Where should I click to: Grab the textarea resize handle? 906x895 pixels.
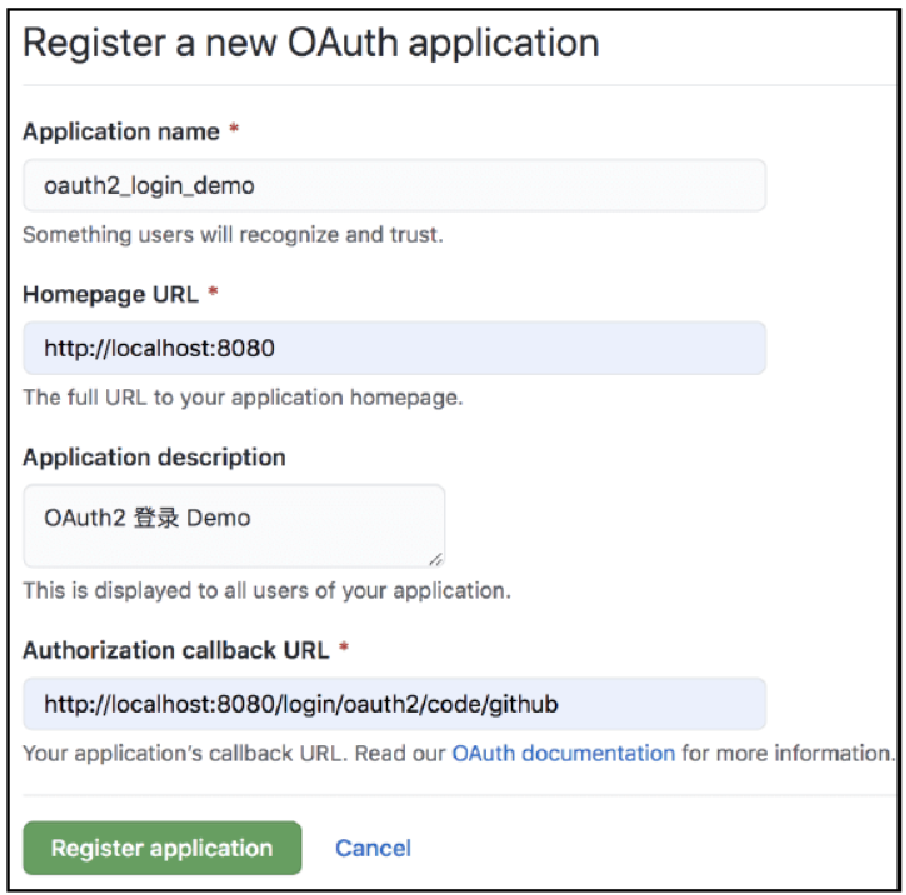pyautogui.click(x=436, y=559)
